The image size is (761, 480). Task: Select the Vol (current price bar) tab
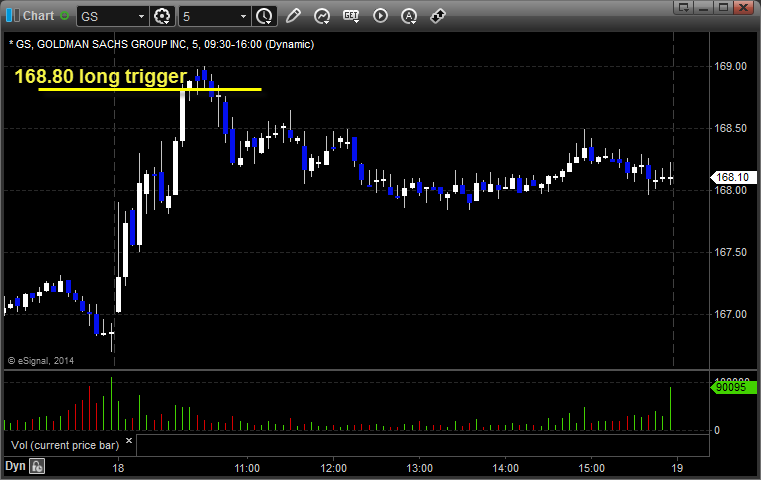(65, 445)
